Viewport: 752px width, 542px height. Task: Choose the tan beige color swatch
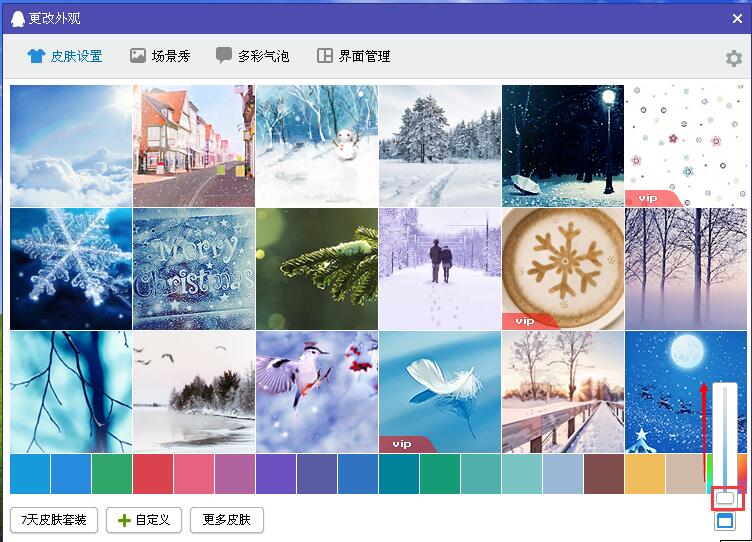[x=686, y=474]
